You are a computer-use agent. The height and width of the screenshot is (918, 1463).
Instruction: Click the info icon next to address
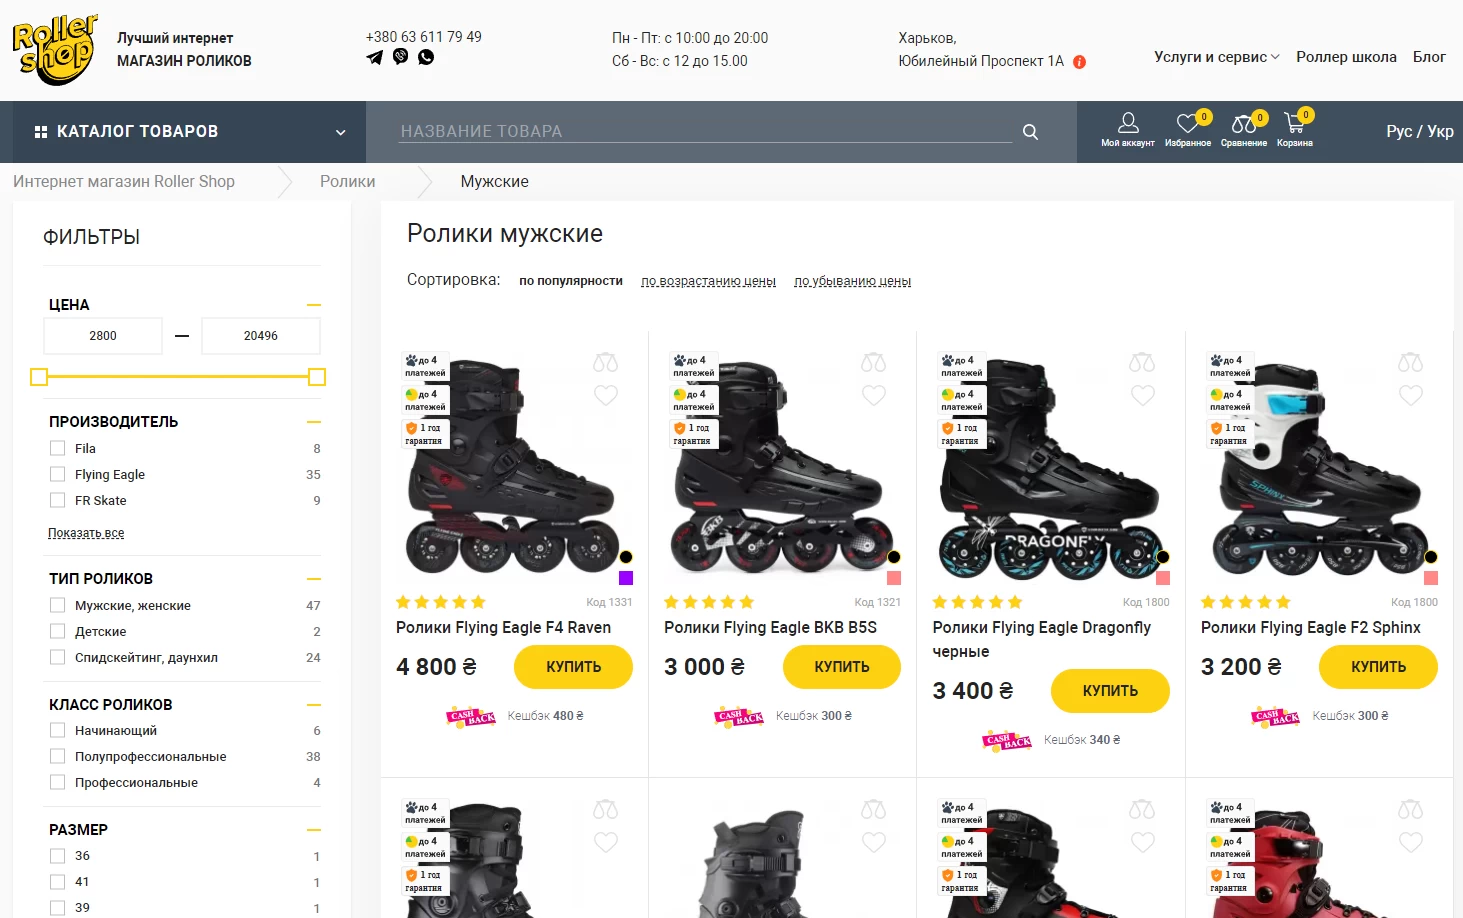click(1080, 62)
